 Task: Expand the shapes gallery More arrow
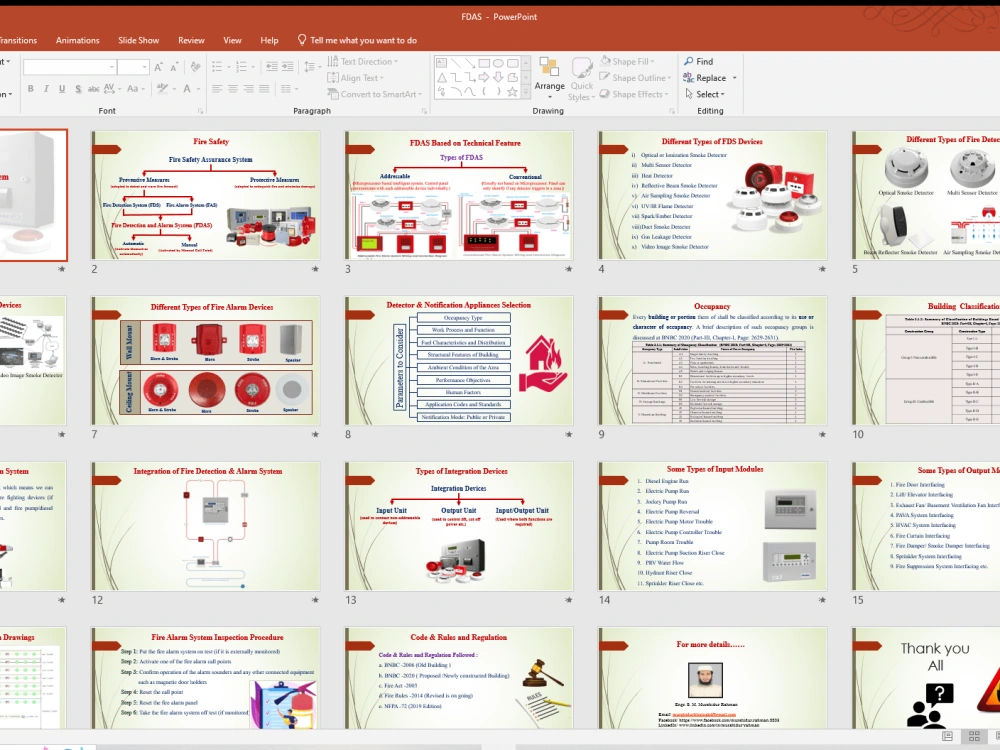pos(526,92)
